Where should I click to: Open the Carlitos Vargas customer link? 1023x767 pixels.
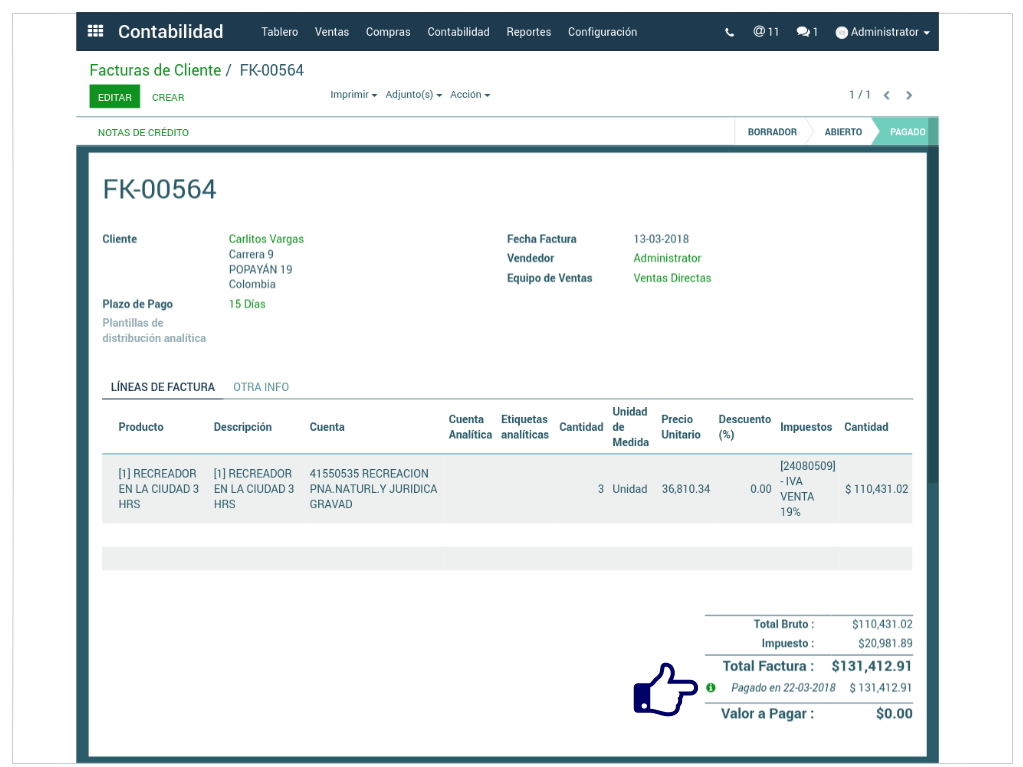[266, 239]
